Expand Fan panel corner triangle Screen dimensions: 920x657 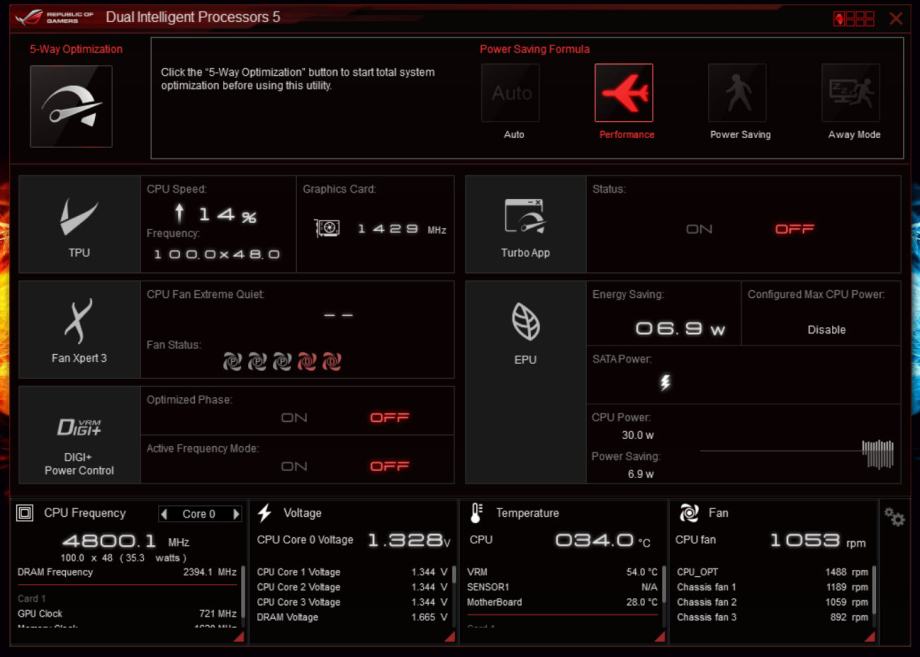coord(870,637)
